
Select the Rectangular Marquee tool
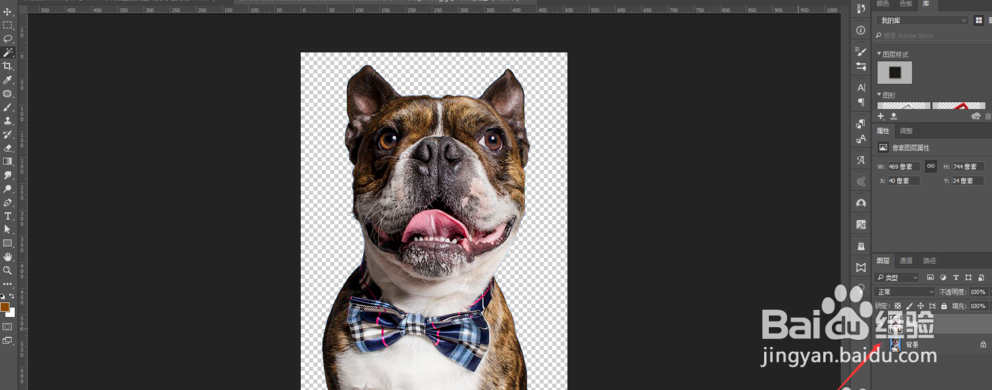pos(8,25)
